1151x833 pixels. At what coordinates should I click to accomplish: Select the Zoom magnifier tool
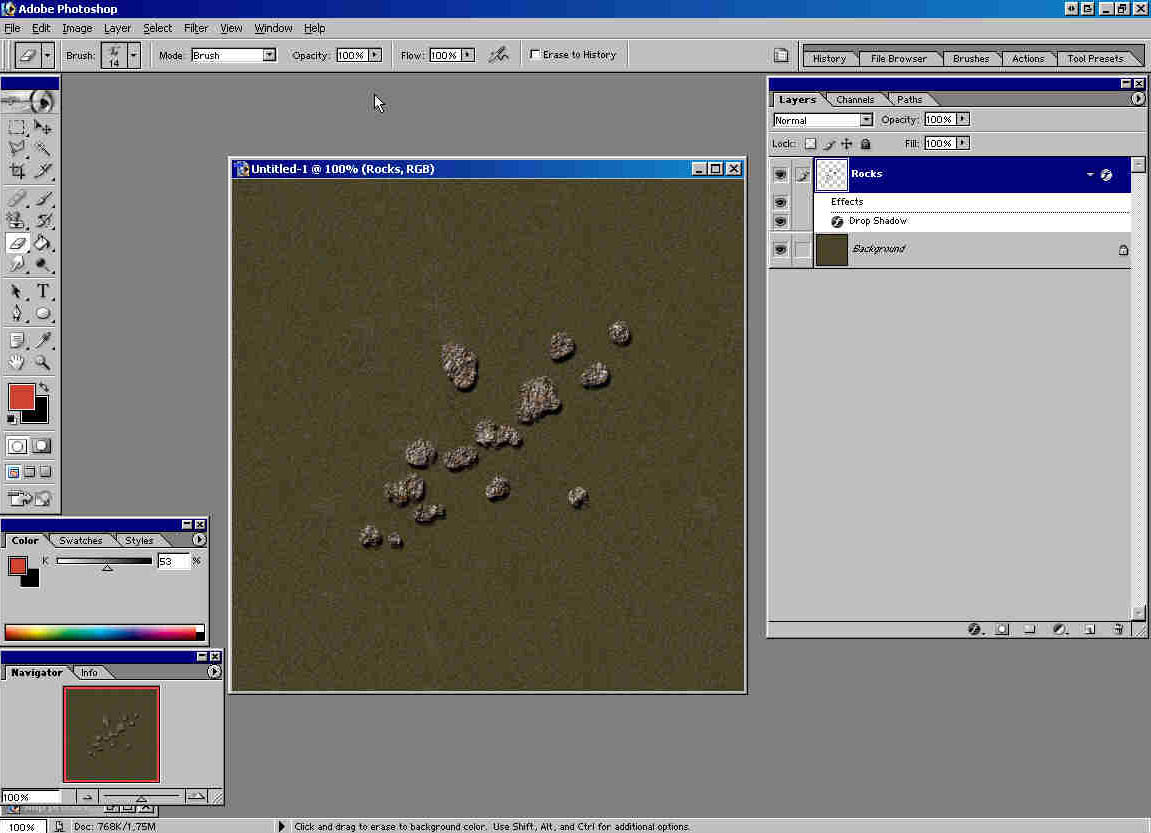tap(43, 363)
